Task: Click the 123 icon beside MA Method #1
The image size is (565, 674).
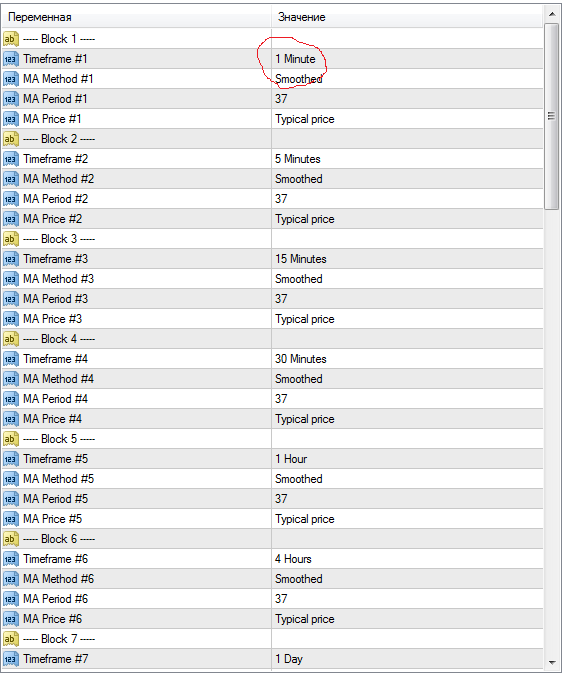Action: pos(11,79)
